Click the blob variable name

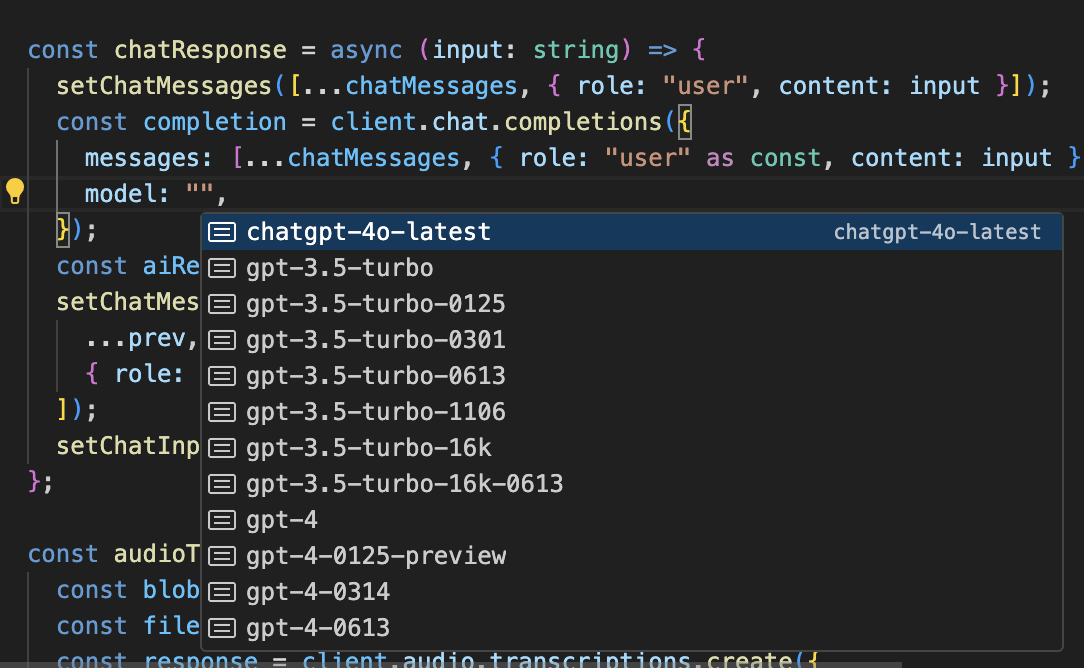pyautogui.click(x=171, y=590)
